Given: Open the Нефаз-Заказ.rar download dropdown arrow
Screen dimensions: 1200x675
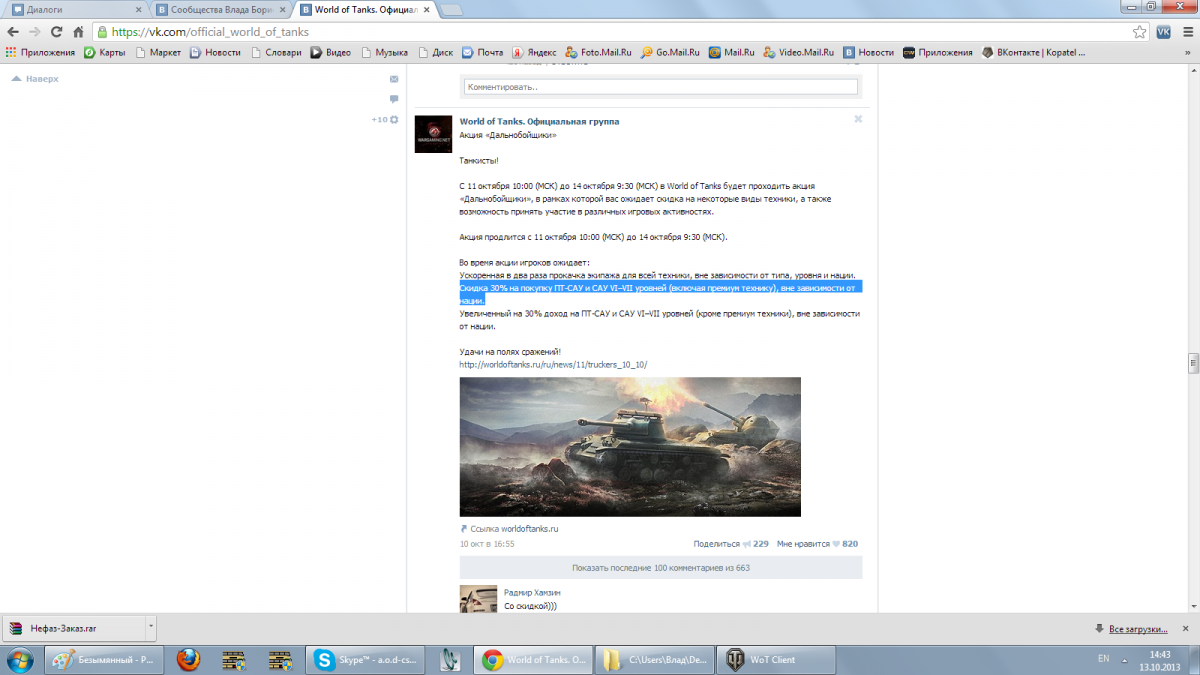Looking at the screenshot, I should [x=150, y=628].
